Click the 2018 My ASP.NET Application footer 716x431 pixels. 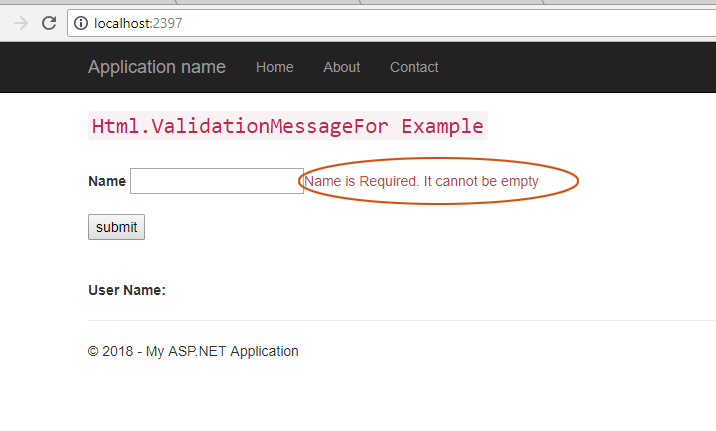pos(193,351)
